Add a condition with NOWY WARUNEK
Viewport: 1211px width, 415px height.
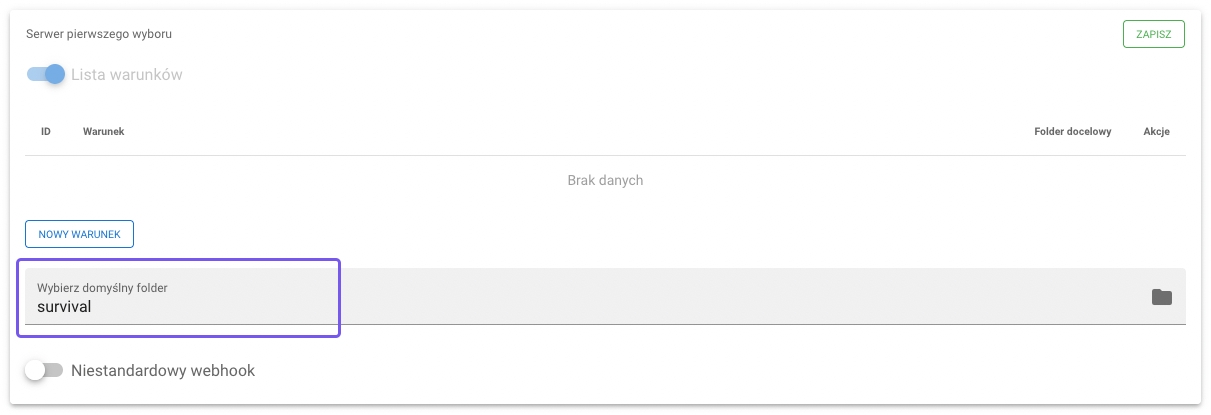coord(79,234)
